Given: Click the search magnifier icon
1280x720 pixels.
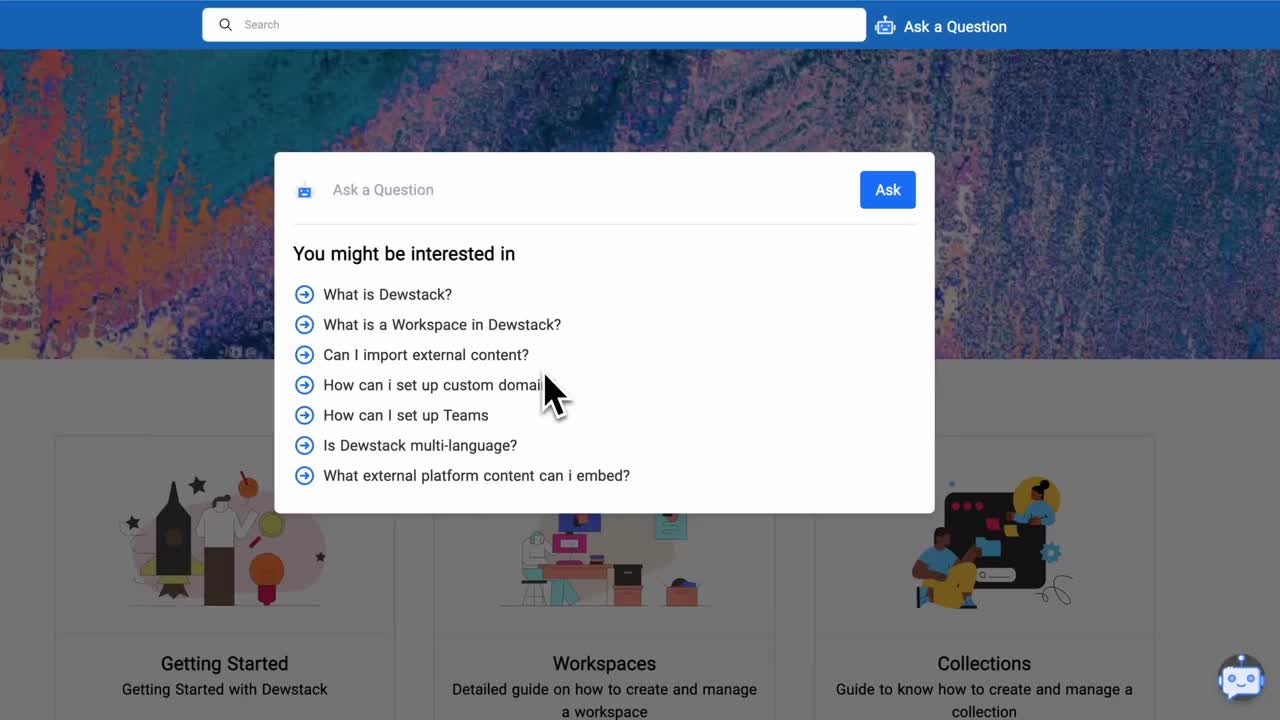Looking at the screenshot, I should pos(226,24).
